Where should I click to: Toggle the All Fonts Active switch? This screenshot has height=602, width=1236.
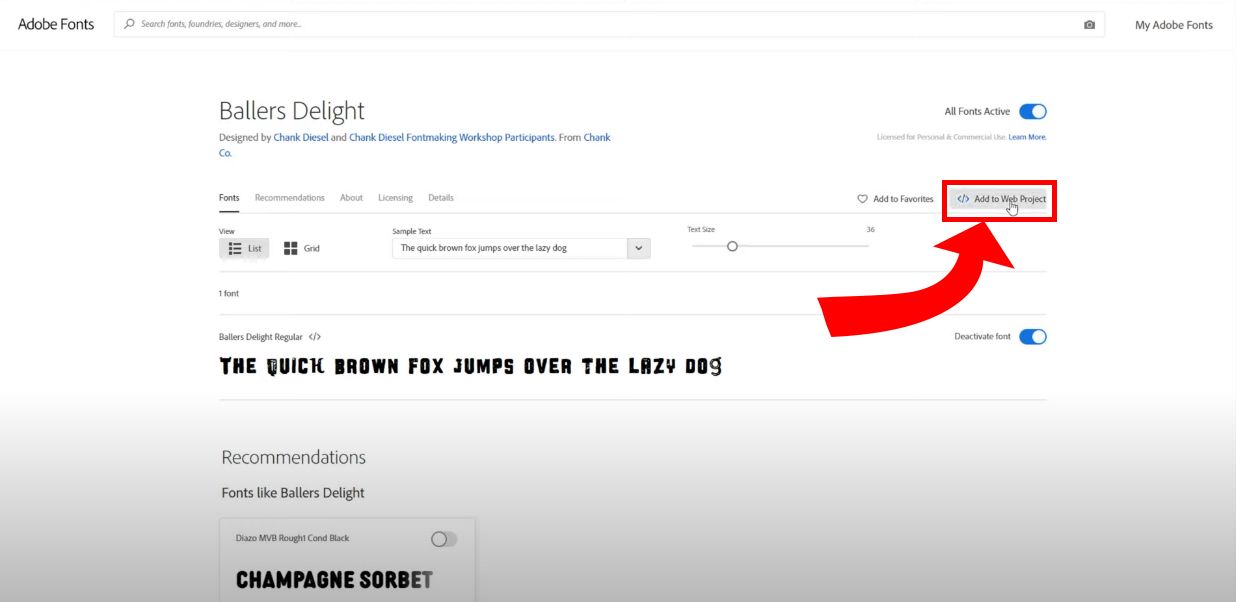1033,112
